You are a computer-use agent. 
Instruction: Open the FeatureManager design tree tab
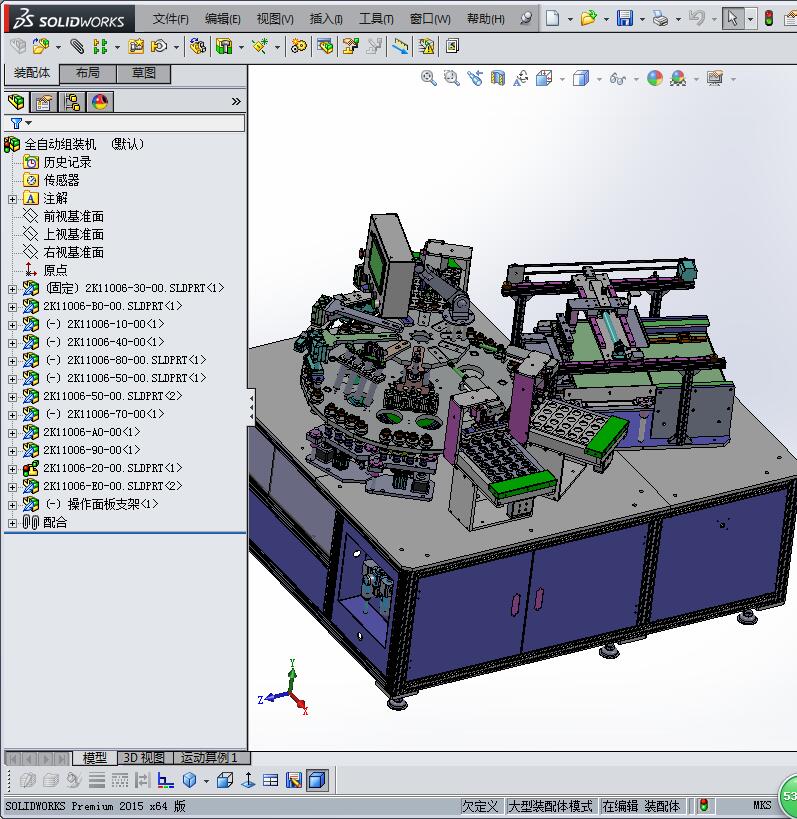click(16, 101)
